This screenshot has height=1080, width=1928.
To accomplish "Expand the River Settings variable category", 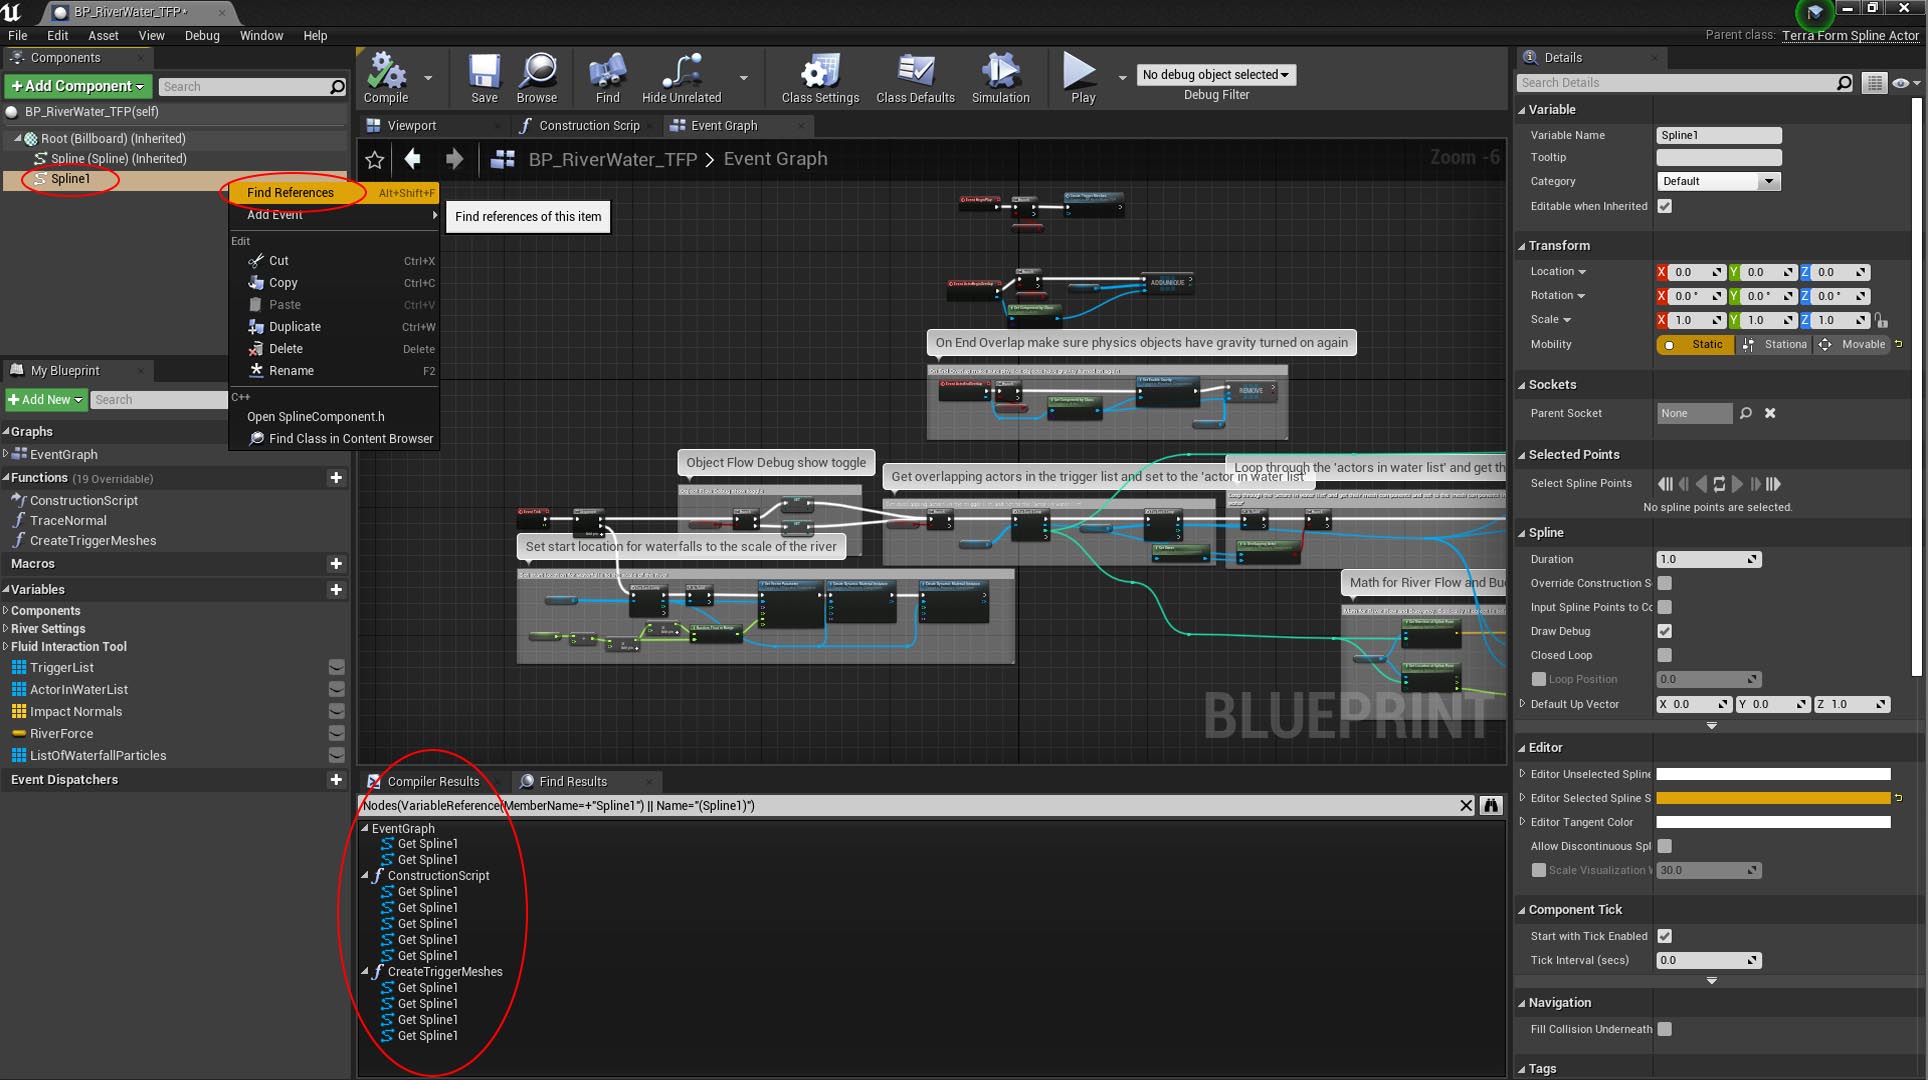I will tap(6, 629).
